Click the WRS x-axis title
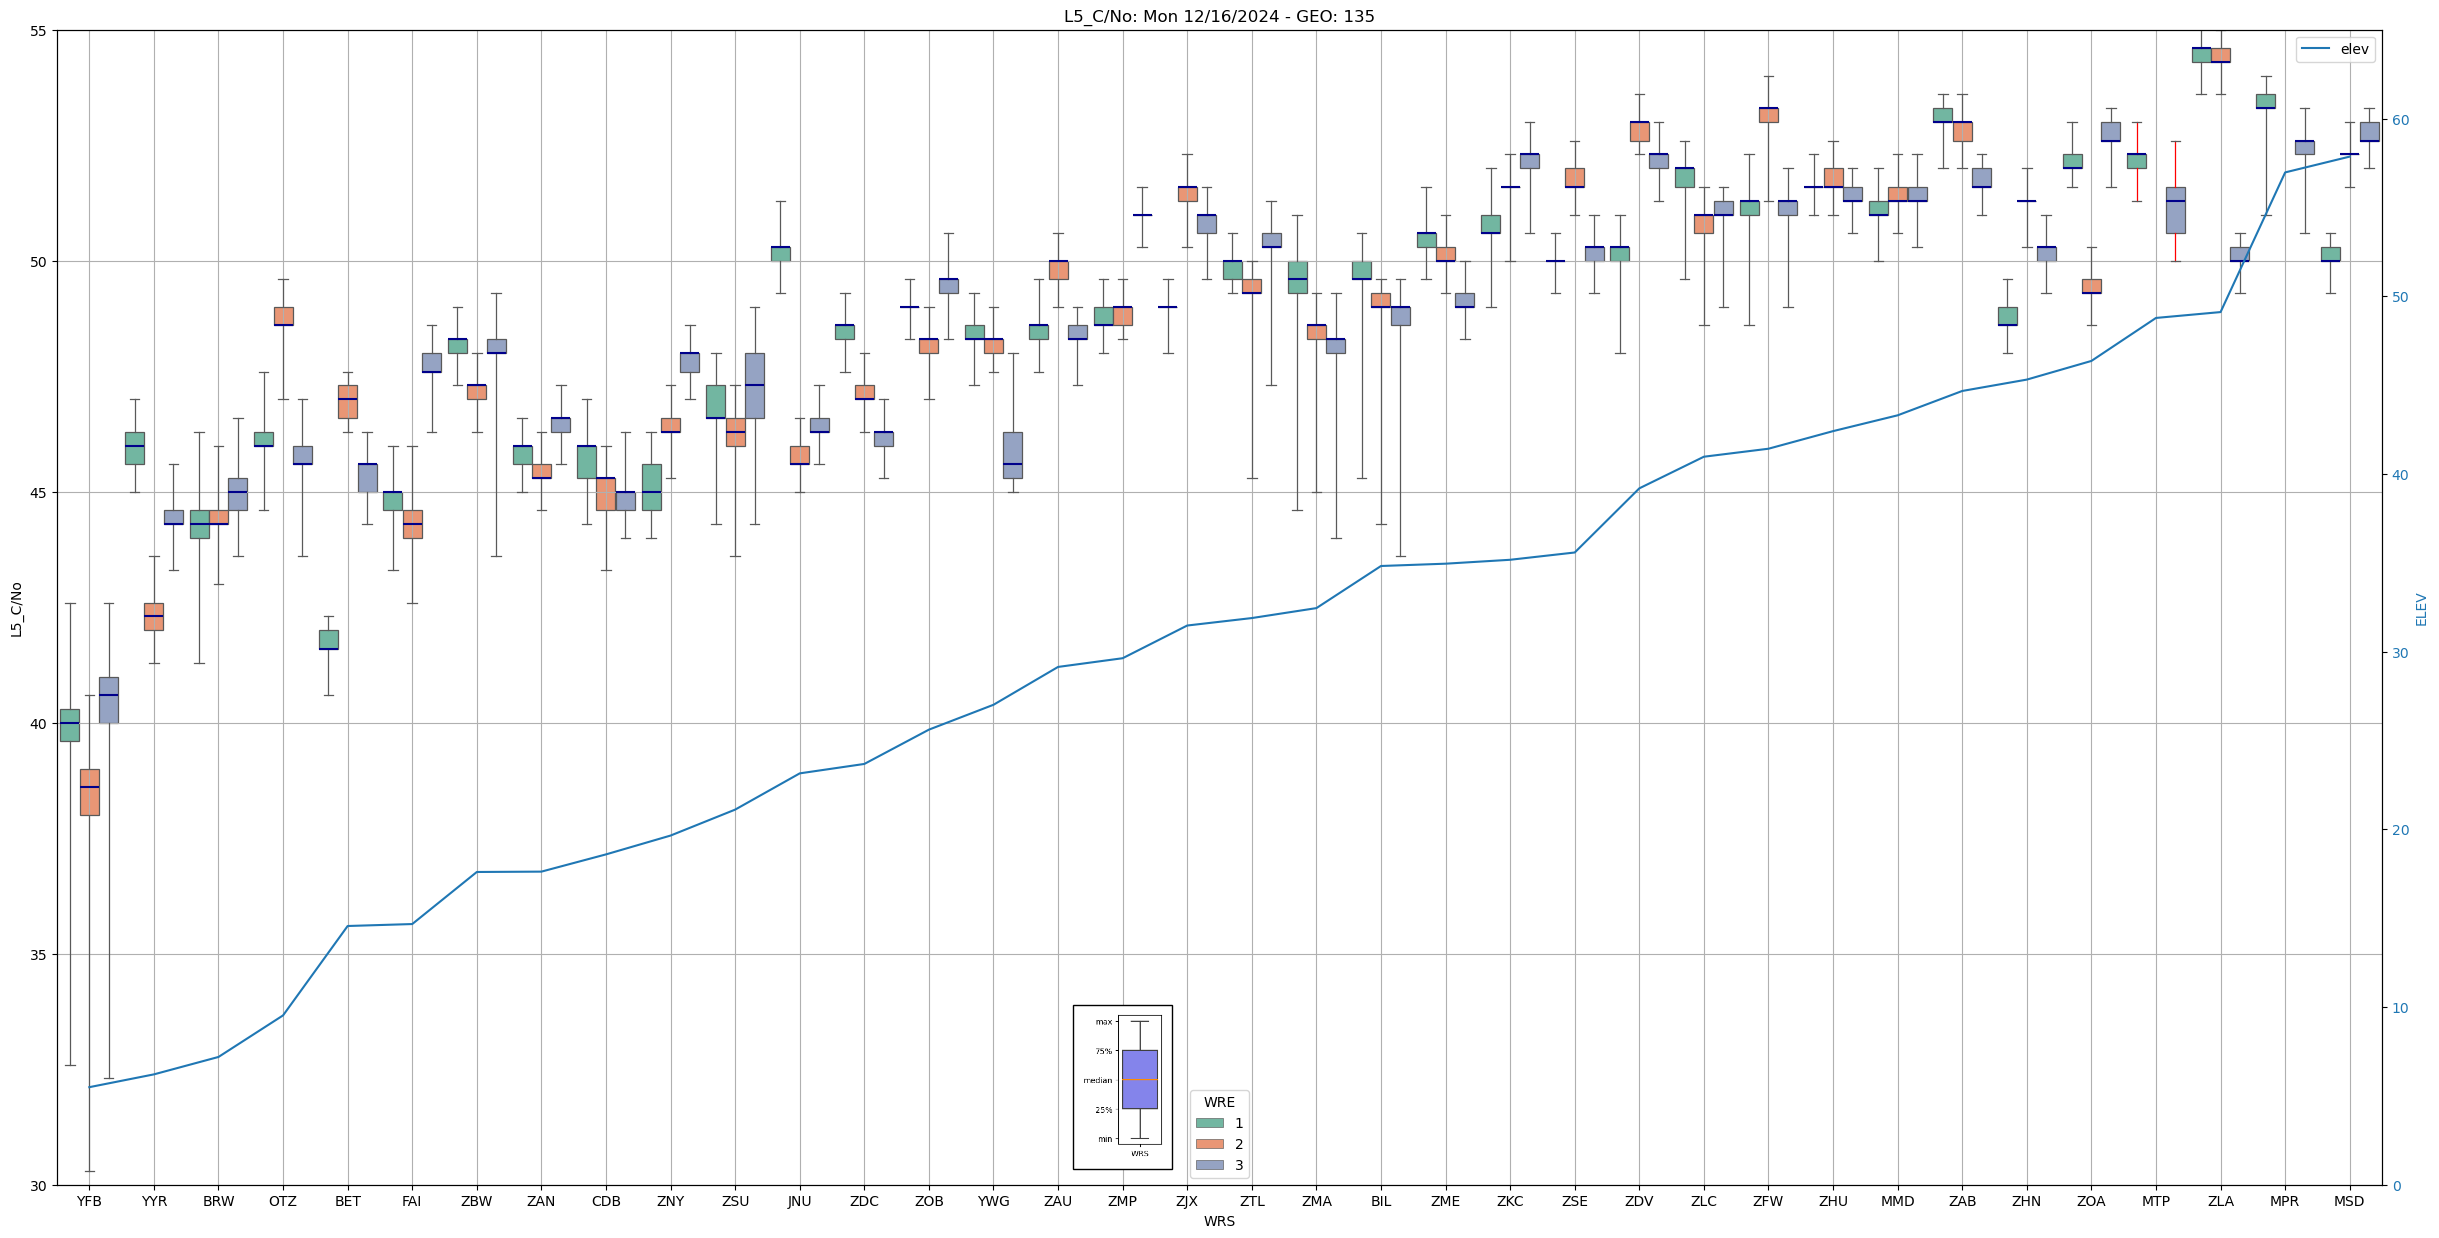The width and height of the screenshot is (2439, 1238). click(x=1218, y=1221)
